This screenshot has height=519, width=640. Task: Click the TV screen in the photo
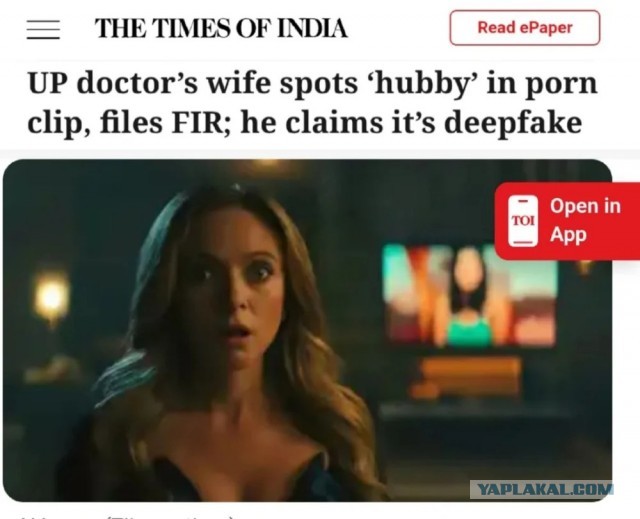coord(470,295)
